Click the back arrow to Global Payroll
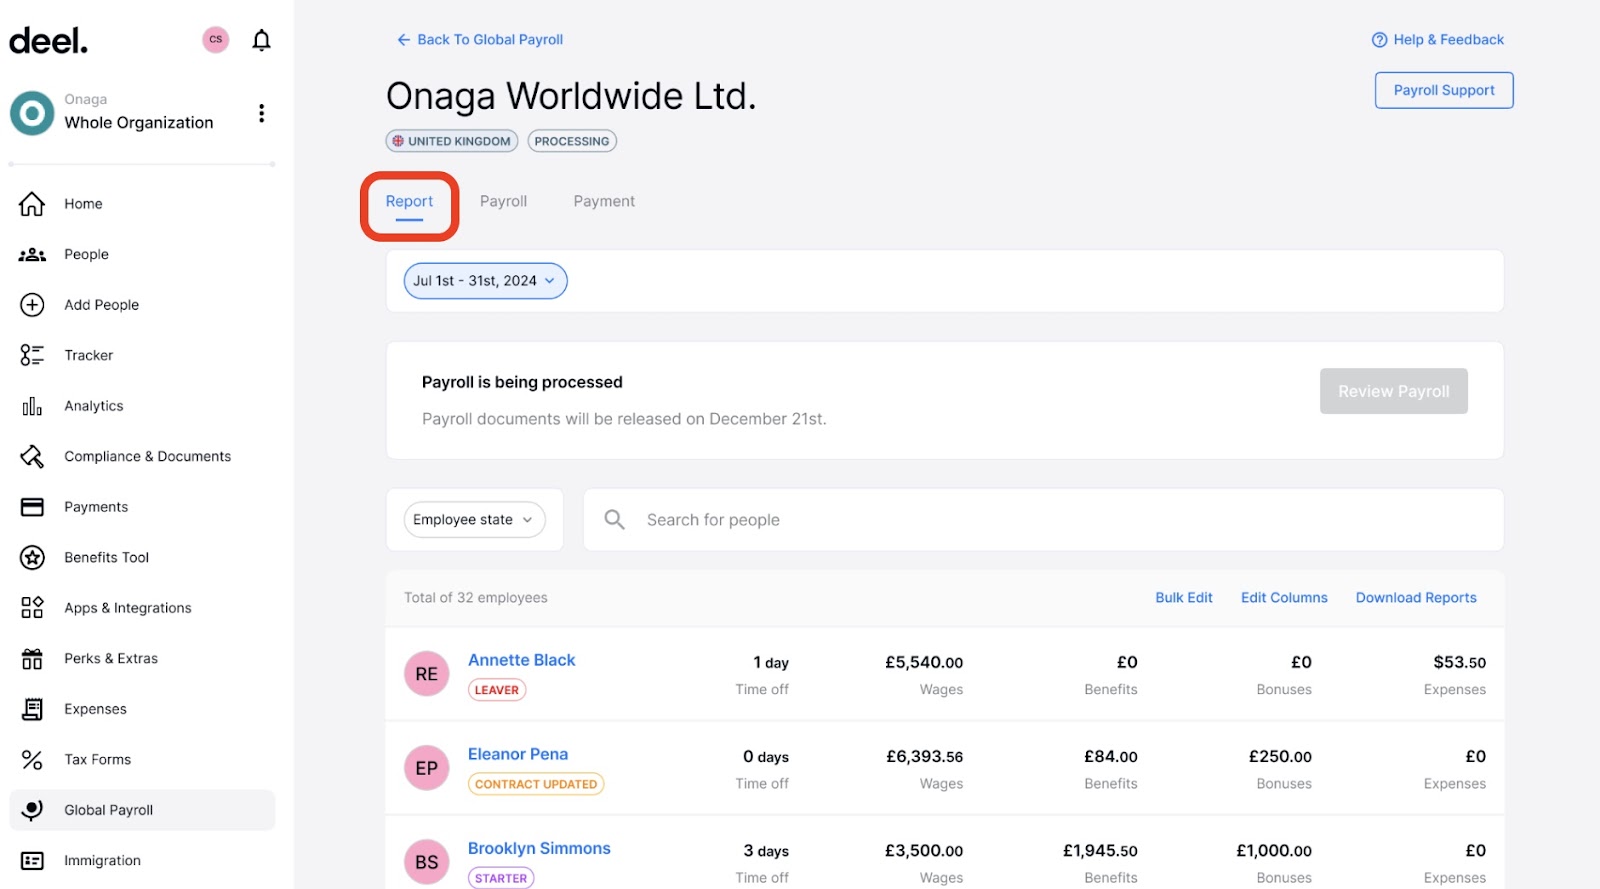The width and height of the screenshot is (1600, 889). point(403,40)
